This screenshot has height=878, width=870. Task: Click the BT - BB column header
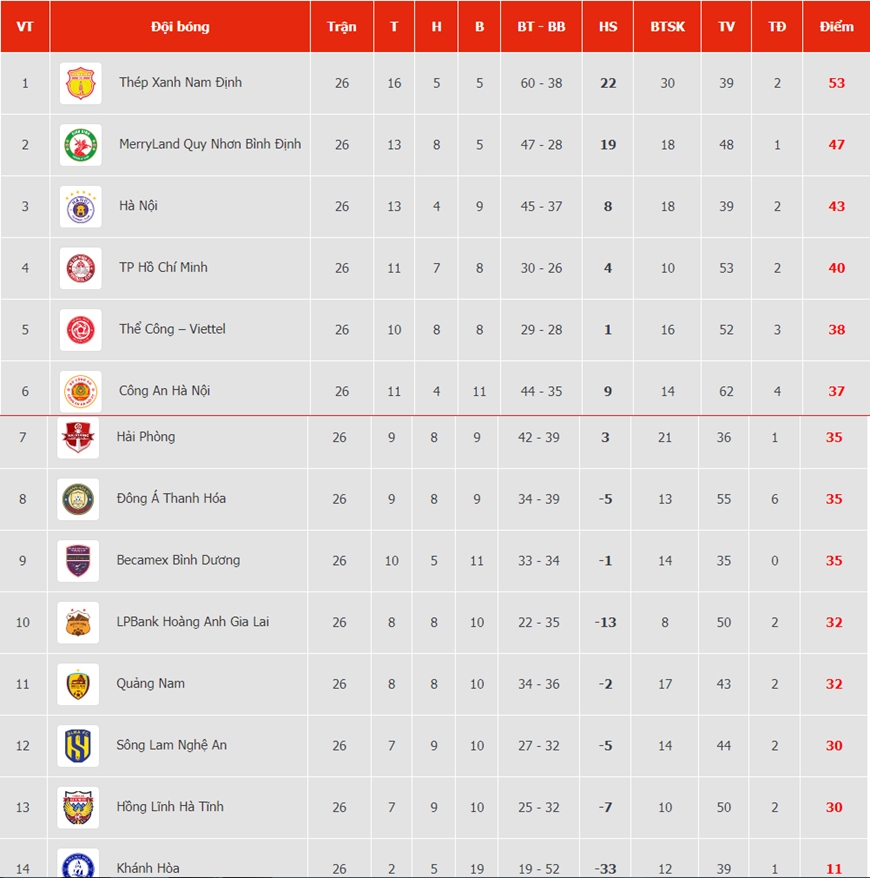(x=541, y=26)
